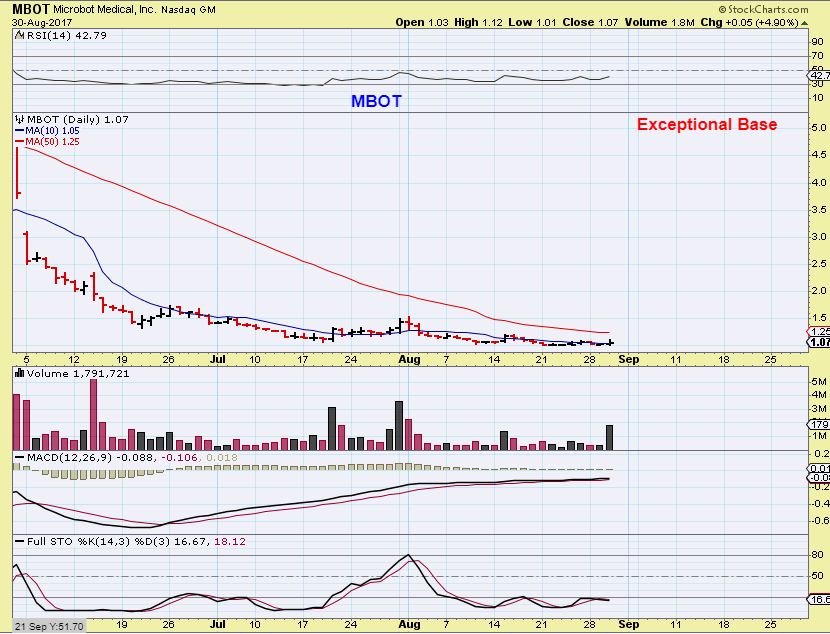The width and height of the screenshot is (830, 634).
Task: Click the 80 level on the stochastic scale
Action: pos(817,555)
